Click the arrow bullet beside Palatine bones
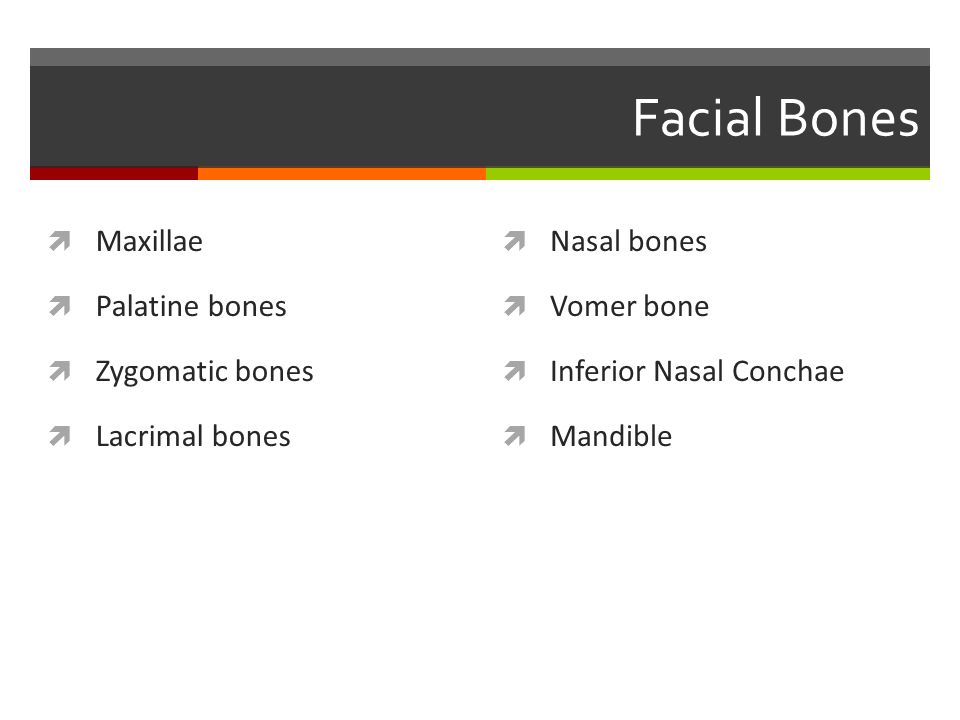The image size is (960, 720). [x=60, y=306]
